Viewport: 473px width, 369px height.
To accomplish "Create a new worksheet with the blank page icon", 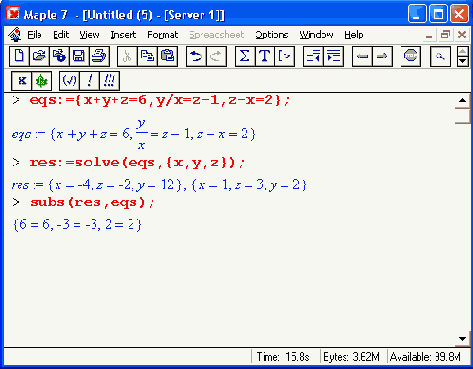I will 19,56.
